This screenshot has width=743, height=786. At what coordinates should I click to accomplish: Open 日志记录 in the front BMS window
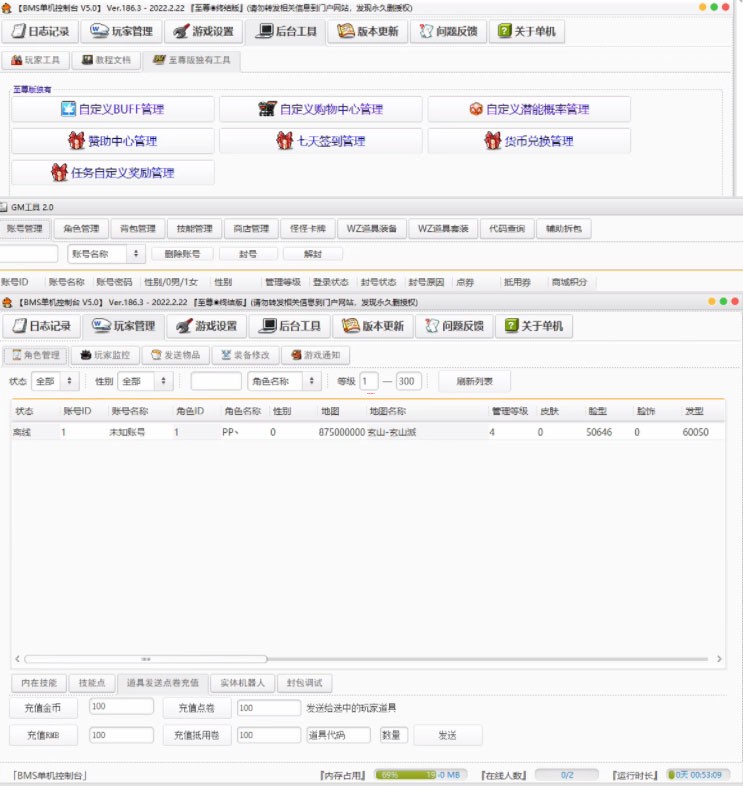point(42,326)
